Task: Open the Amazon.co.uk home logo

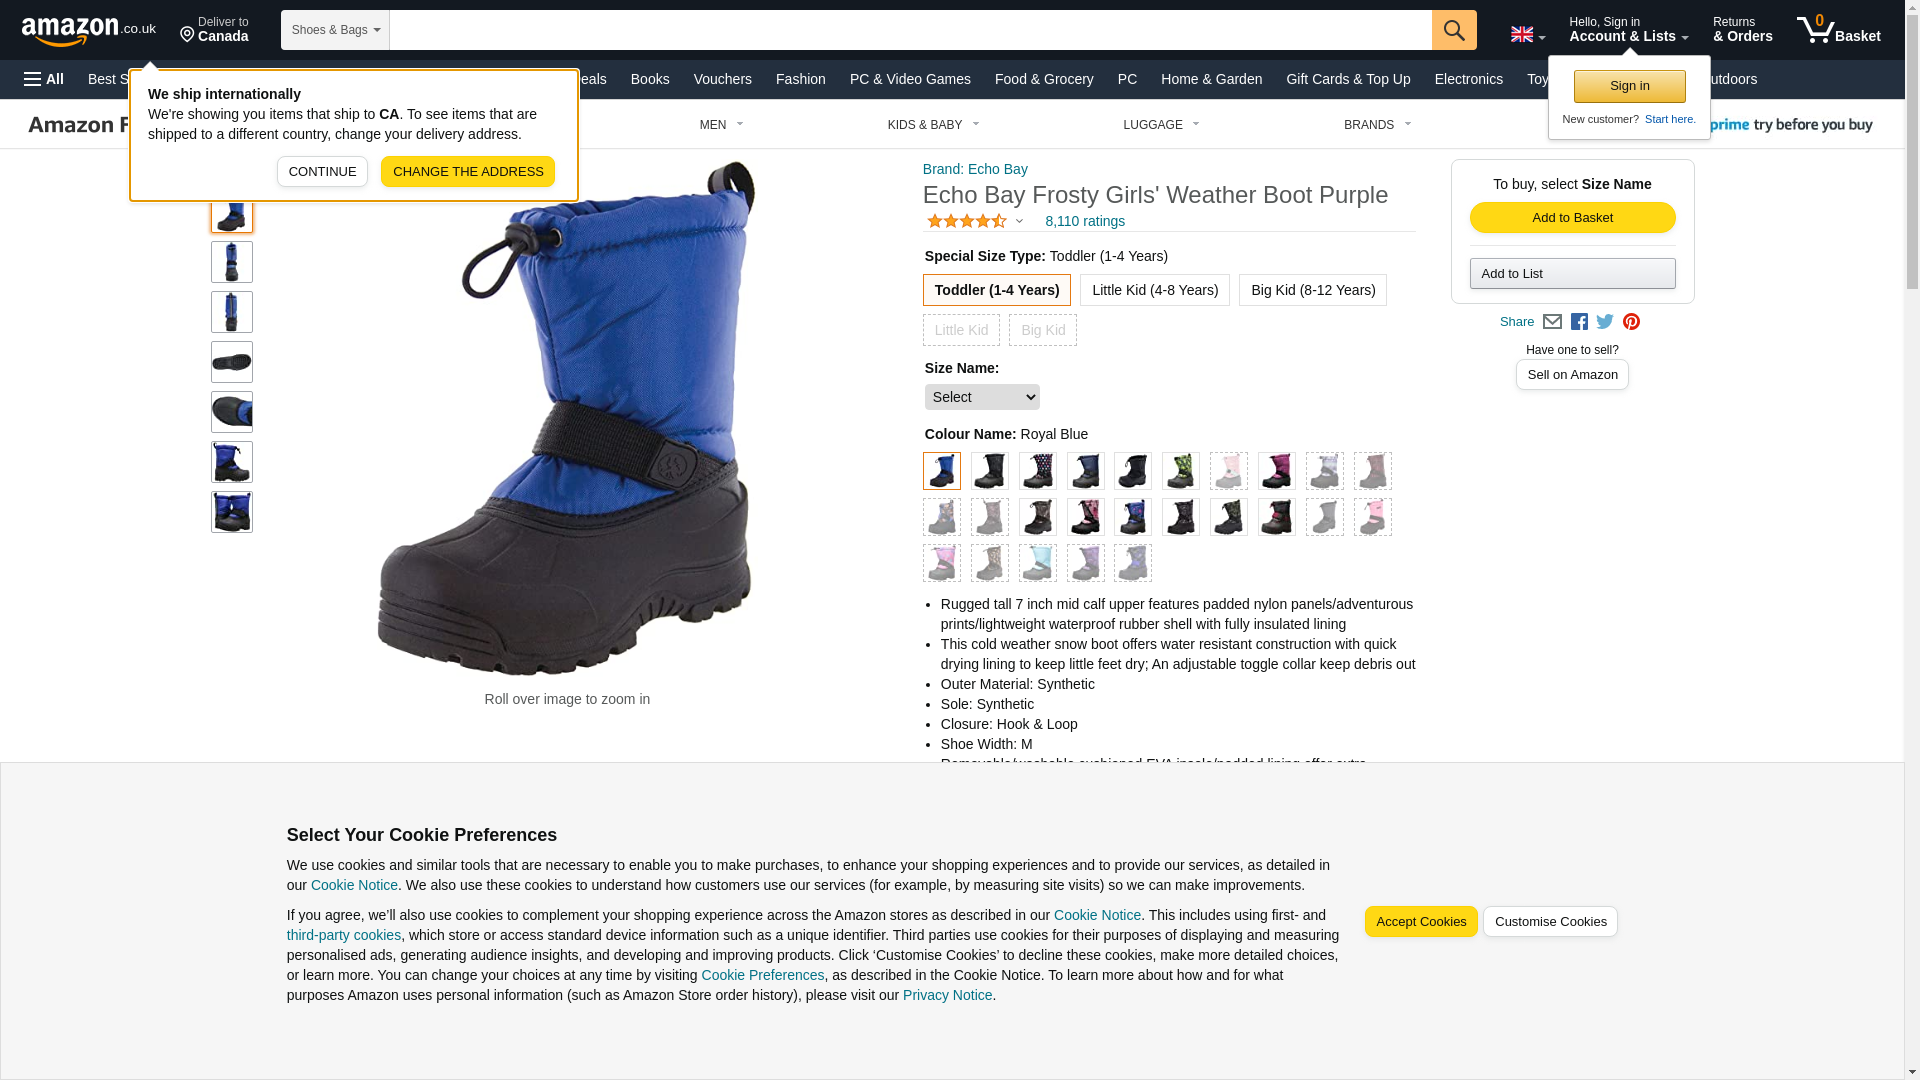Action: click(x=89, y=31)
